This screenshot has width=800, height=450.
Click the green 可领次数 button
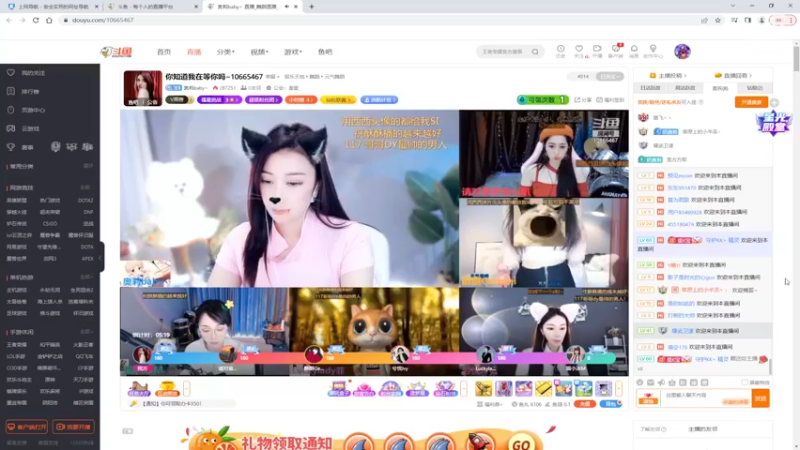pos(543,99)
